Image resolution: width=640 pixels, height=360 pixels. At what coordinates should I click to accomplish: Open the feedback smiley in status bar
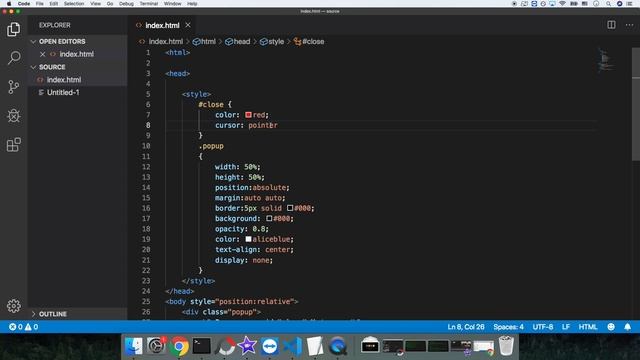[x=611, y=327]
